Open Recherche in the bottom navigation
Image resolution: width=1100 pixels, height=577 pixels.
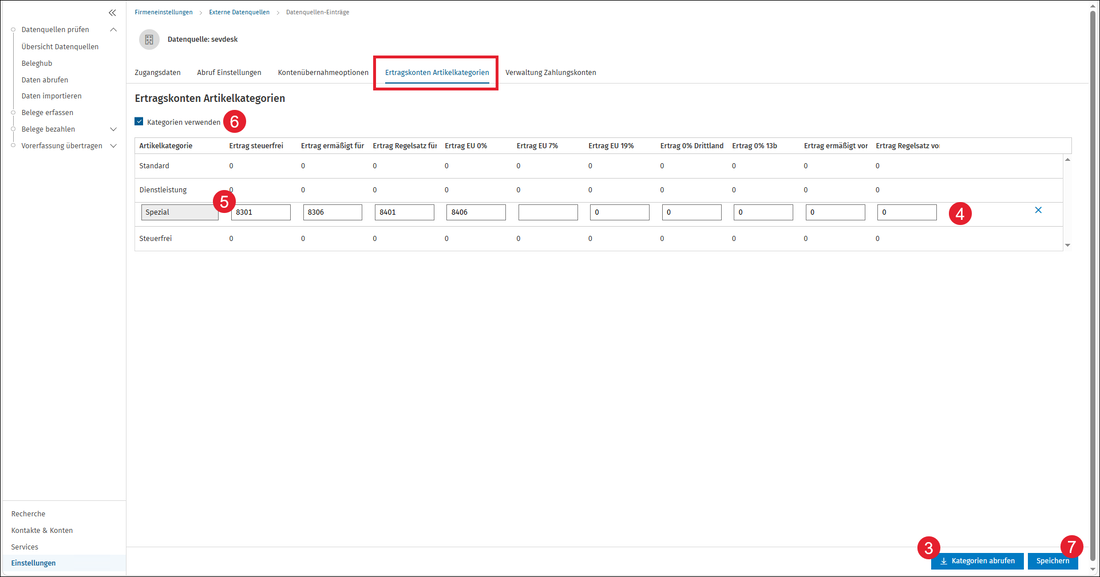[x=28, y=514]
